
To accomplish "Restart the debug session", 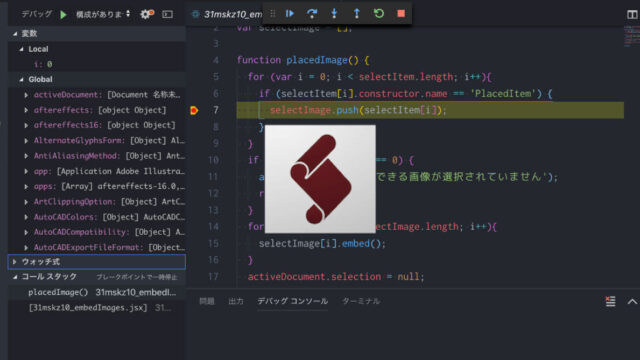I will pos(379,13).
